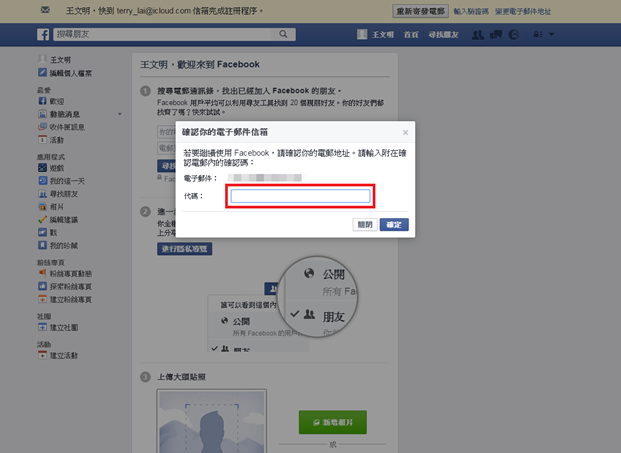Screen dimensions: 621x453
Task: Click the 關閉 button in the dialog
Action: point(365,225)
